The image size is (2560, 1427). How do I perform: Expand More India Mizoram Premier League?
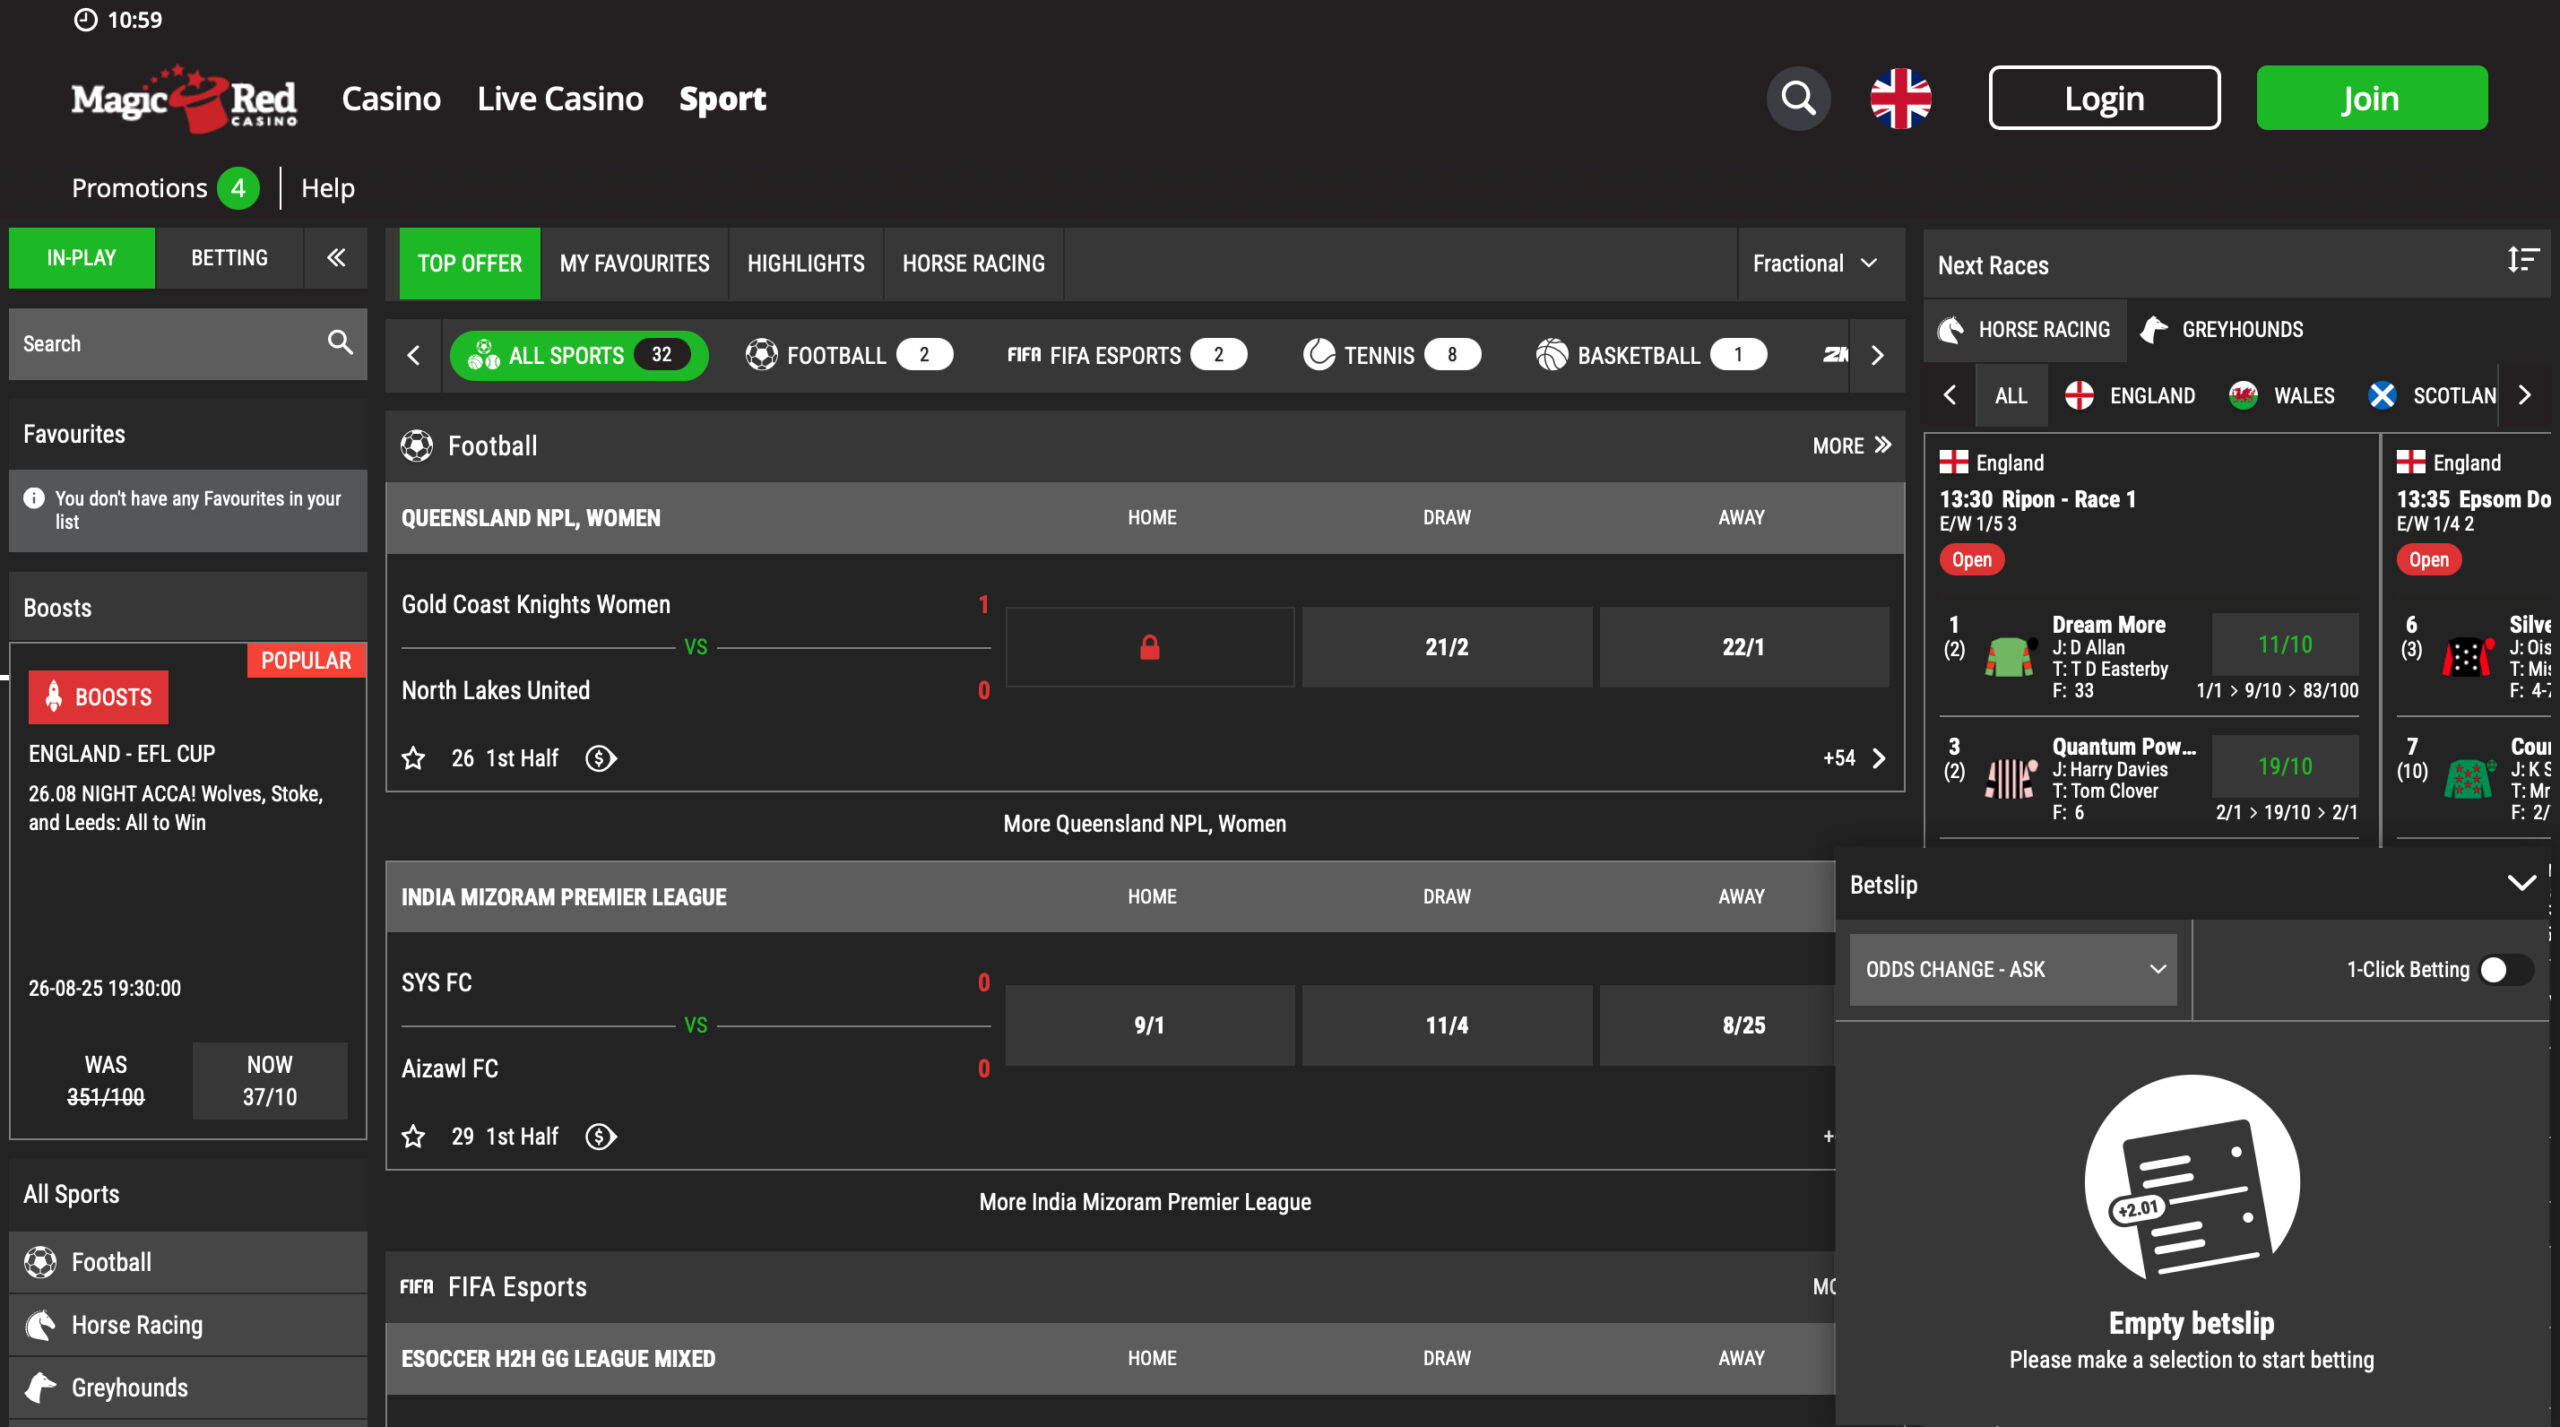1145,1201
